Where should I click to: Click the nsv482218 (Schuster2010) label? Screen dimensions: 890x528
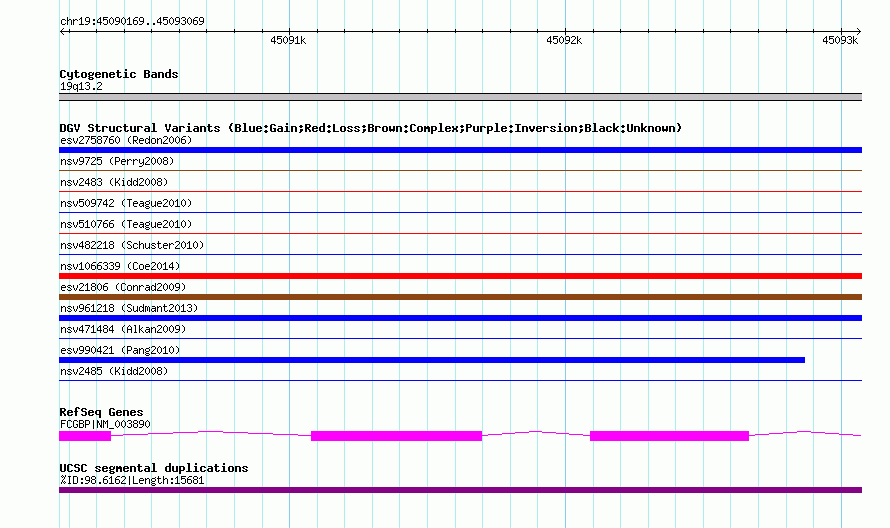point(132,245)
